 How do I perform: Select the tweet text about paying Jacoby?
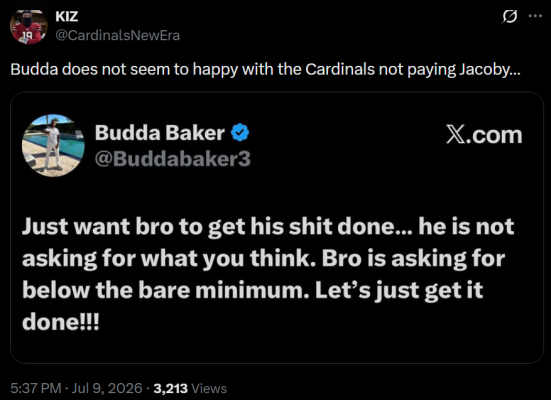(265, 70)
